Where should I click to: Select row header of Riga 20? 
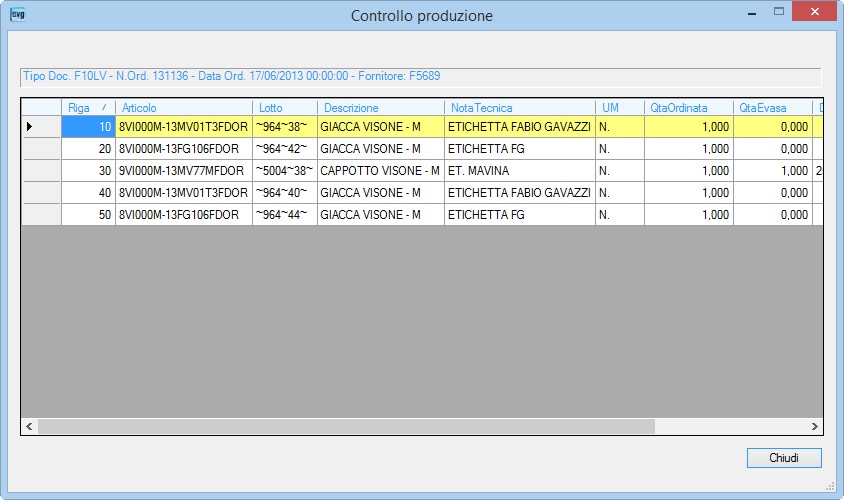point(41,149)
